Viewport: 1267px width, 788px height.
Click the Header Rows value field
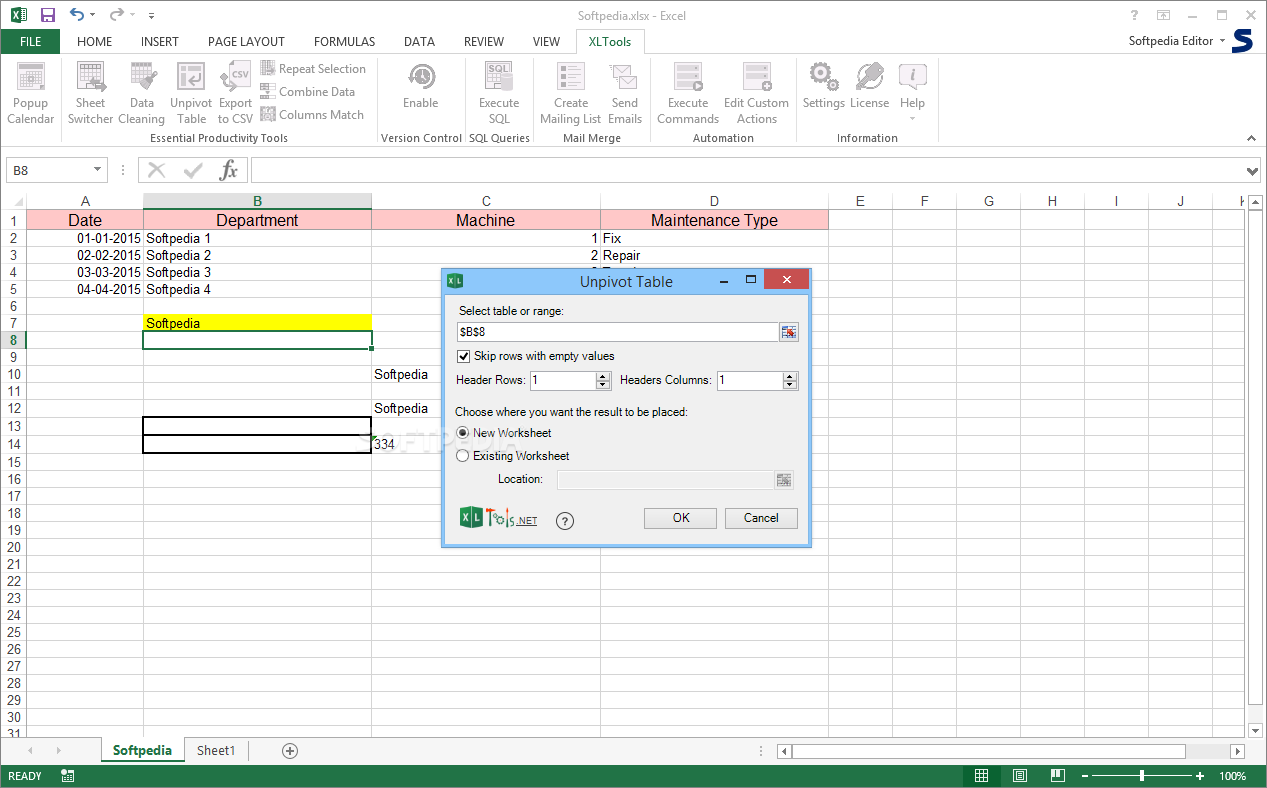[x=563, y=380]
